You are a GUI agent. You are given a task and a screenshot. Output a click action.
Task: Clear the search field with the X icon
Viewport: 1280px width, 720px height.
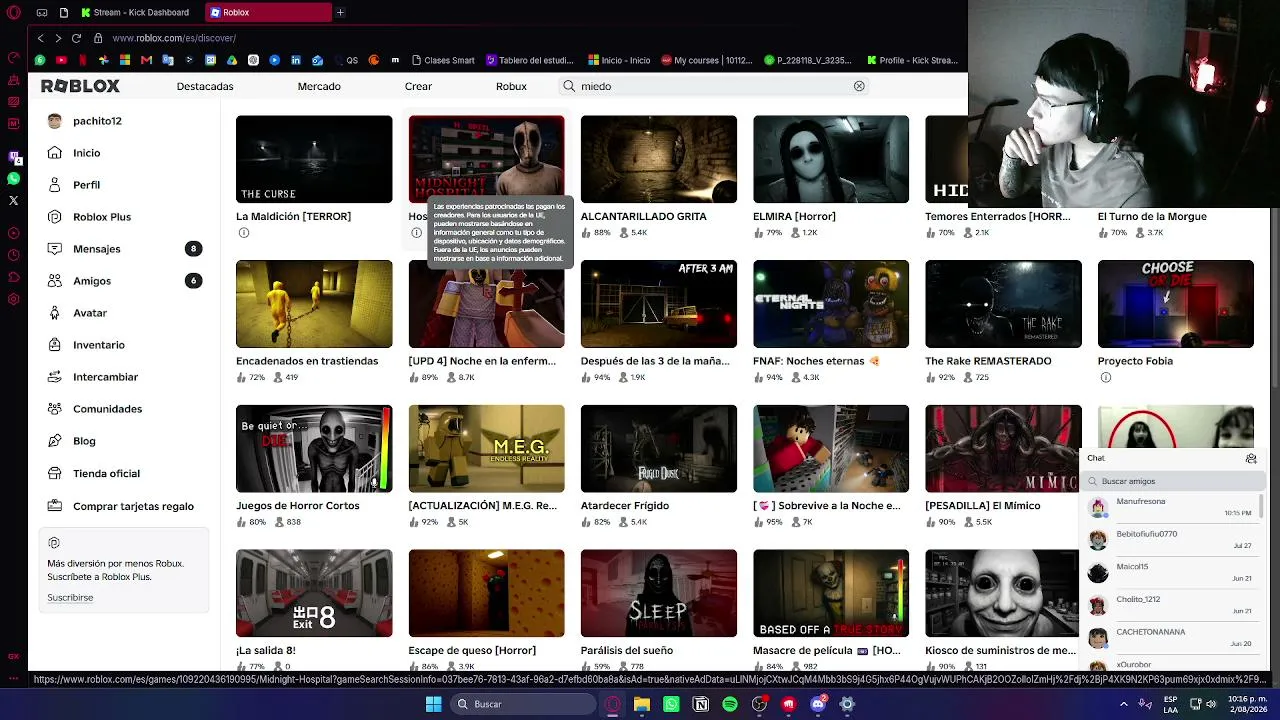click(859, 86)
